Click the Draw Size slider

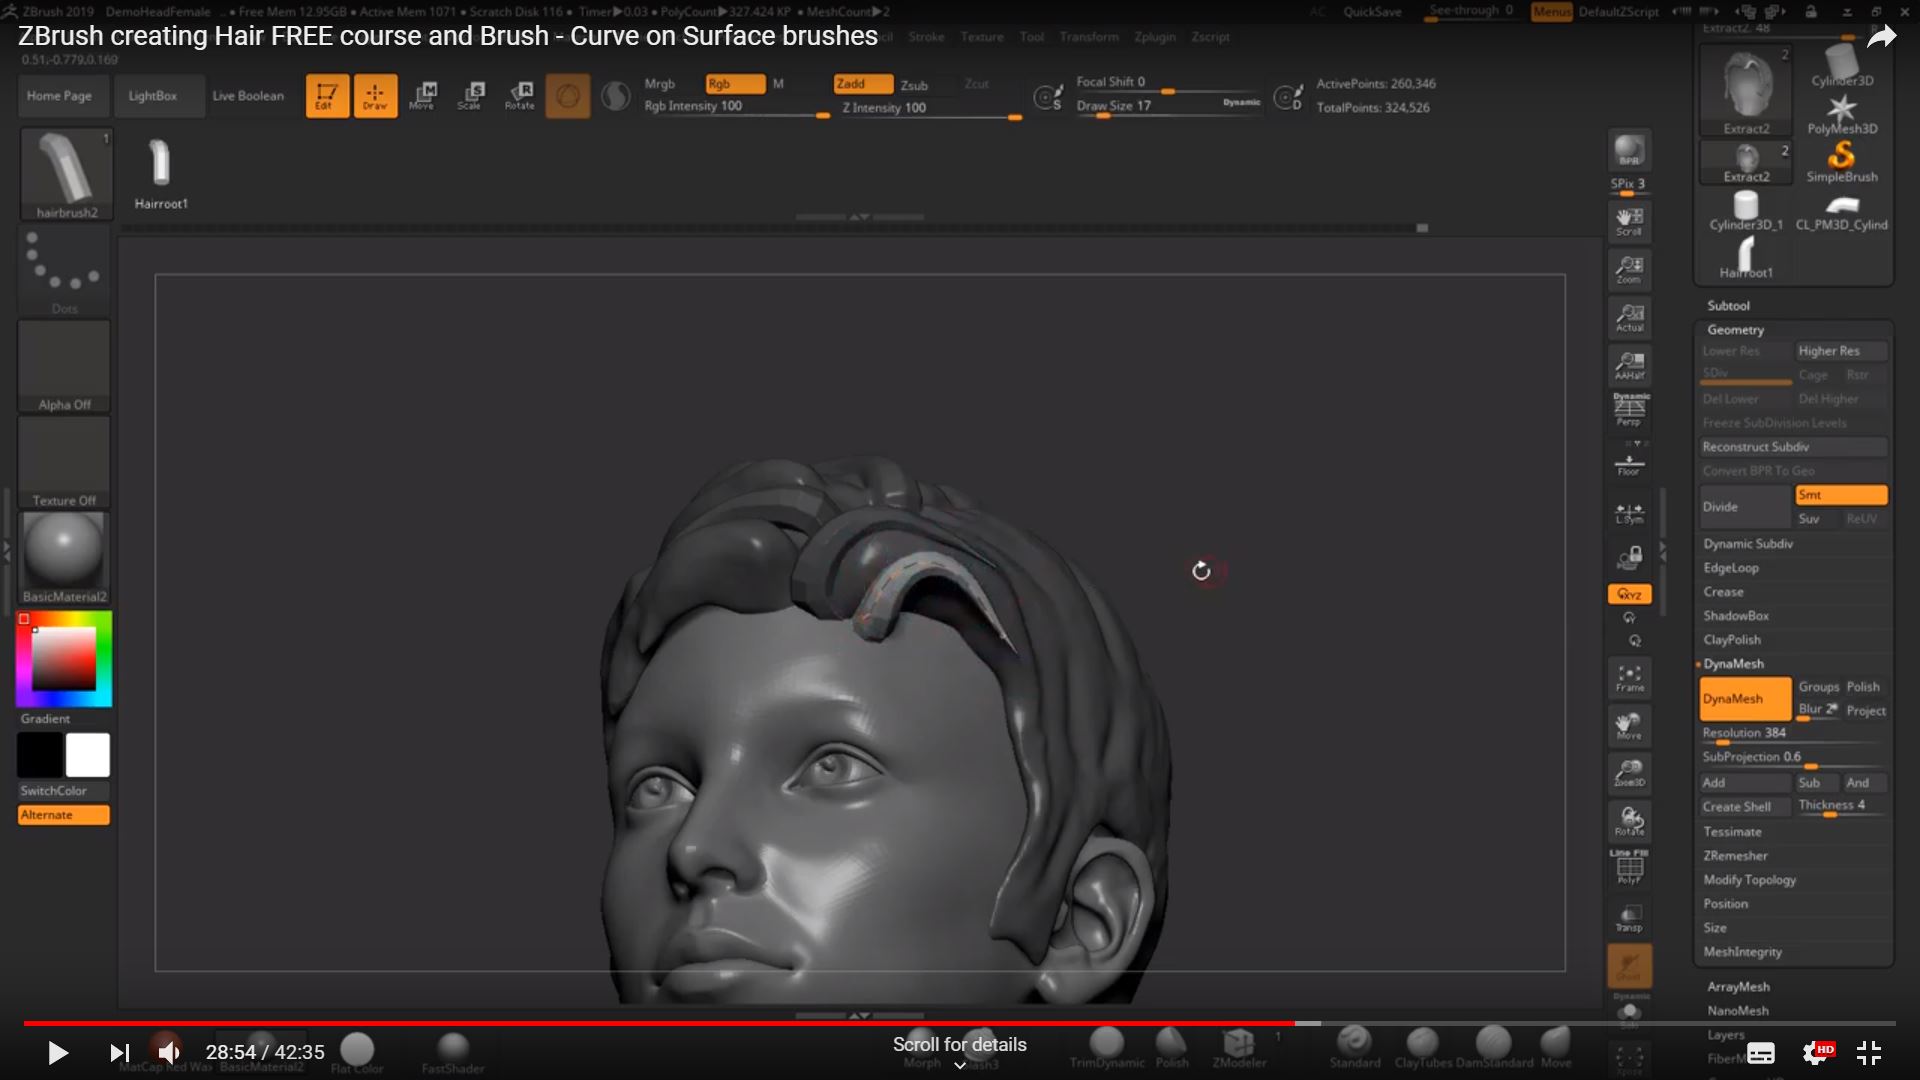point(1168,106)
